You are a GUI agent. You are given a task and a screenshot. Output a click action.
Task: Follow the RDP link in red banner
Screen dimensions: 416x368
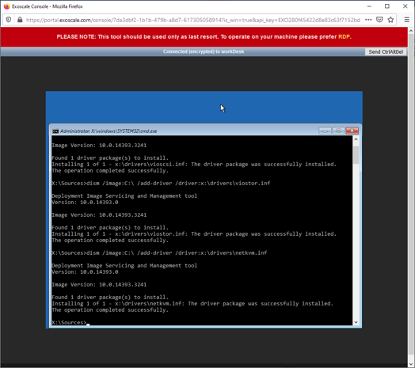pyautogui.click(x=344, y=37)
